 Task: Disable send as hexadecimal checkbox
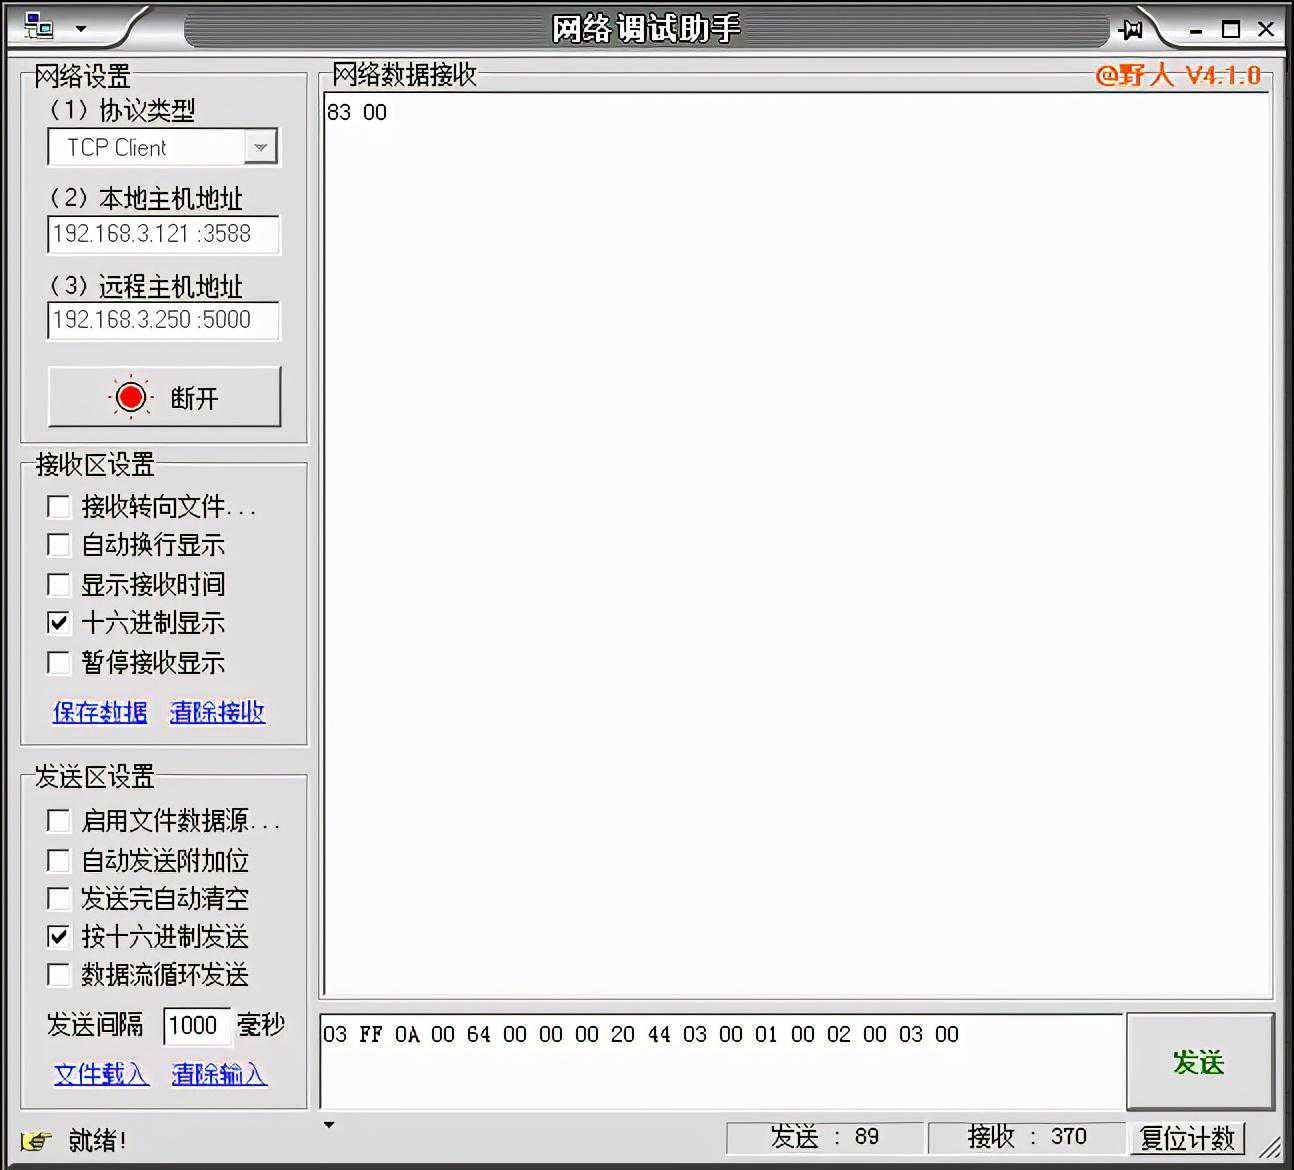pyautogui.click(x=59, y=937)
